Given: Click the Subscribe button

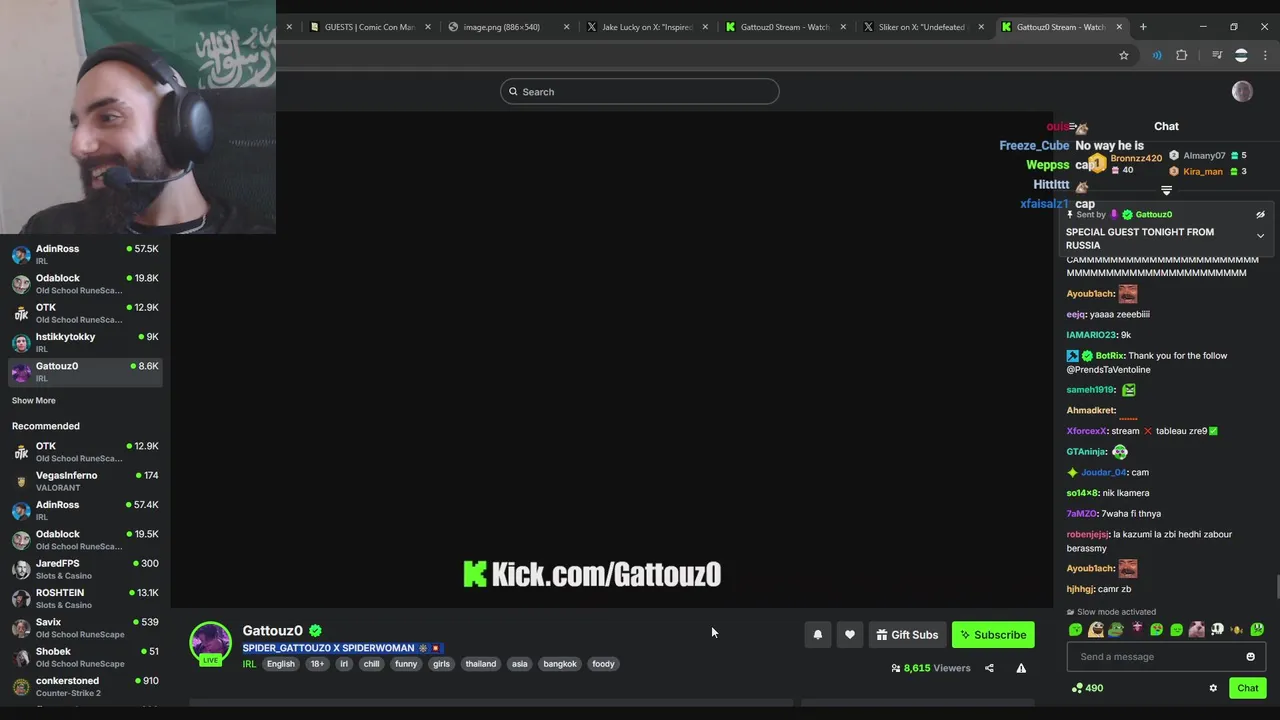Looking at the screenshot, I should (993, 635).
